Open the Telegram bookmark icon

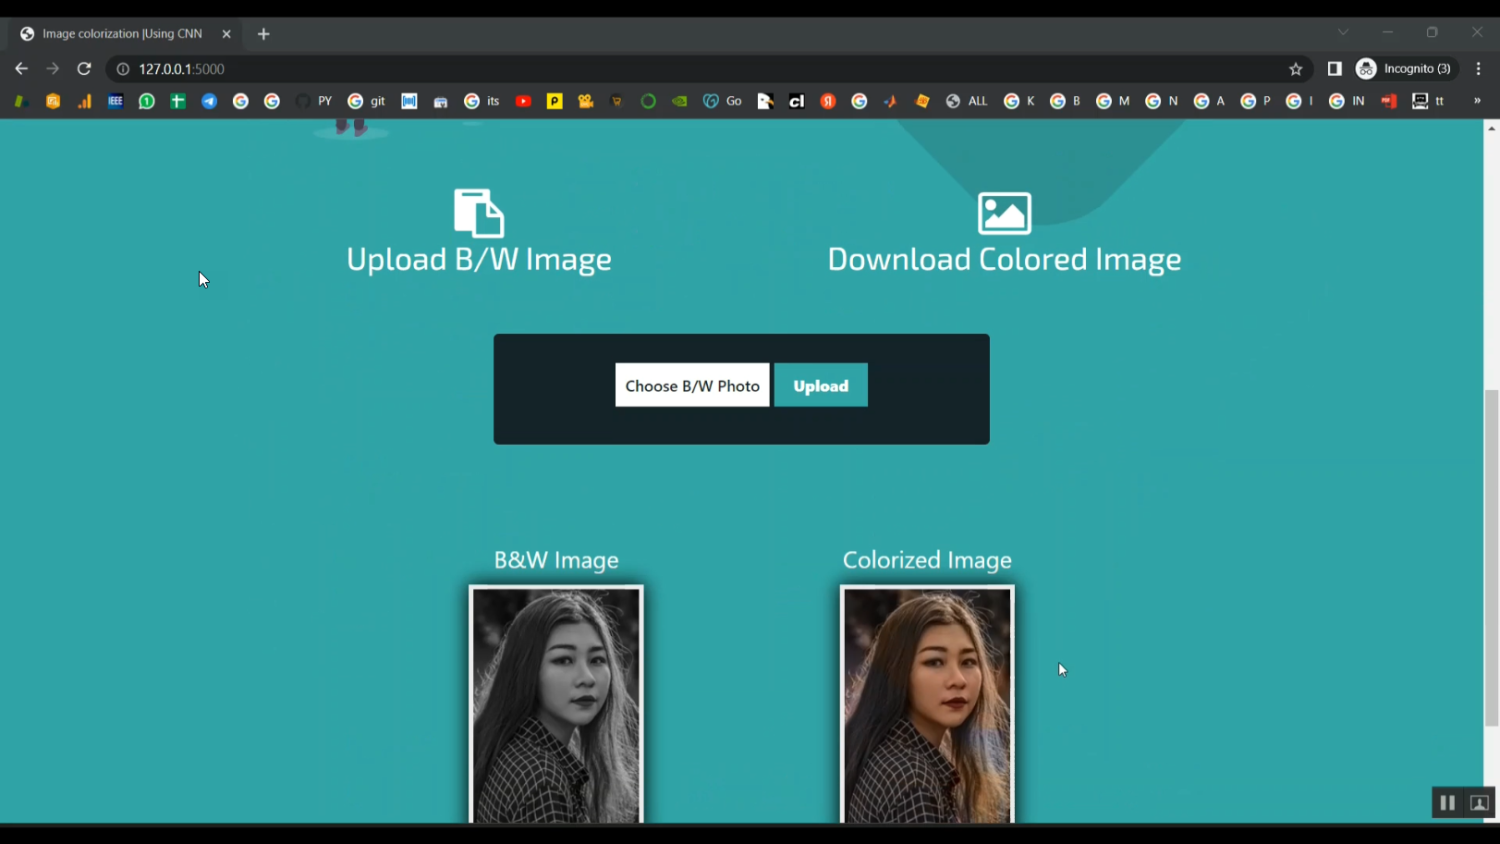[209, 101]
